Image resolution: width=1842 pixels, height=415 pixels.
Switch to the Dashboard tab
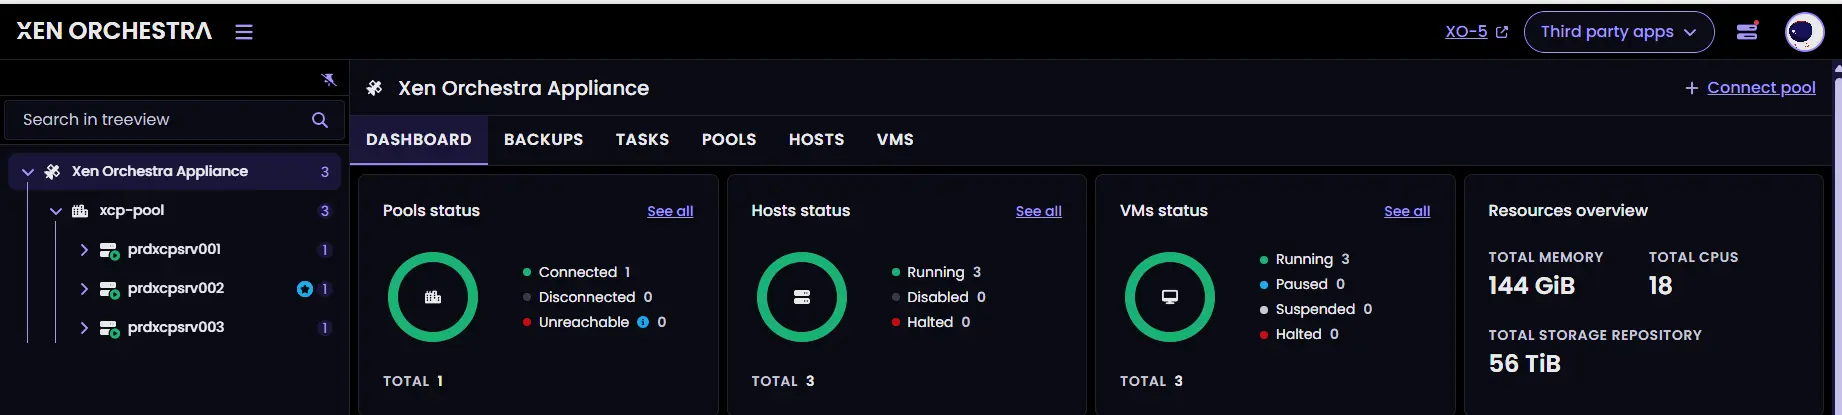click(418, 140)
